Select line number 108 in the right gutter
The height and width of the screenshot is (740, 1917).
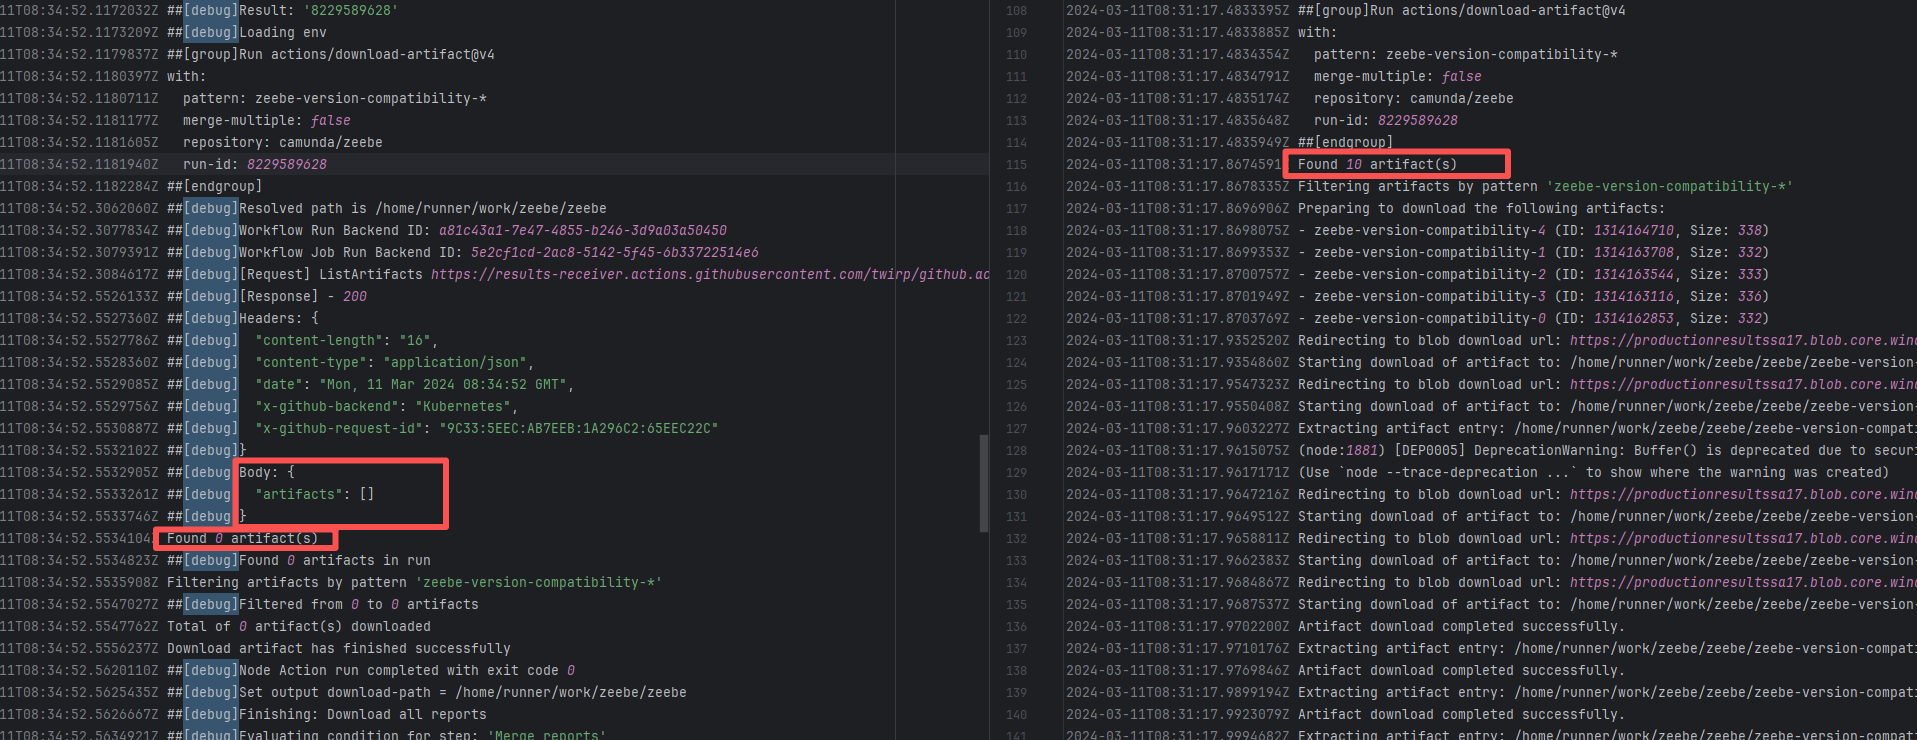point(1016,10)
